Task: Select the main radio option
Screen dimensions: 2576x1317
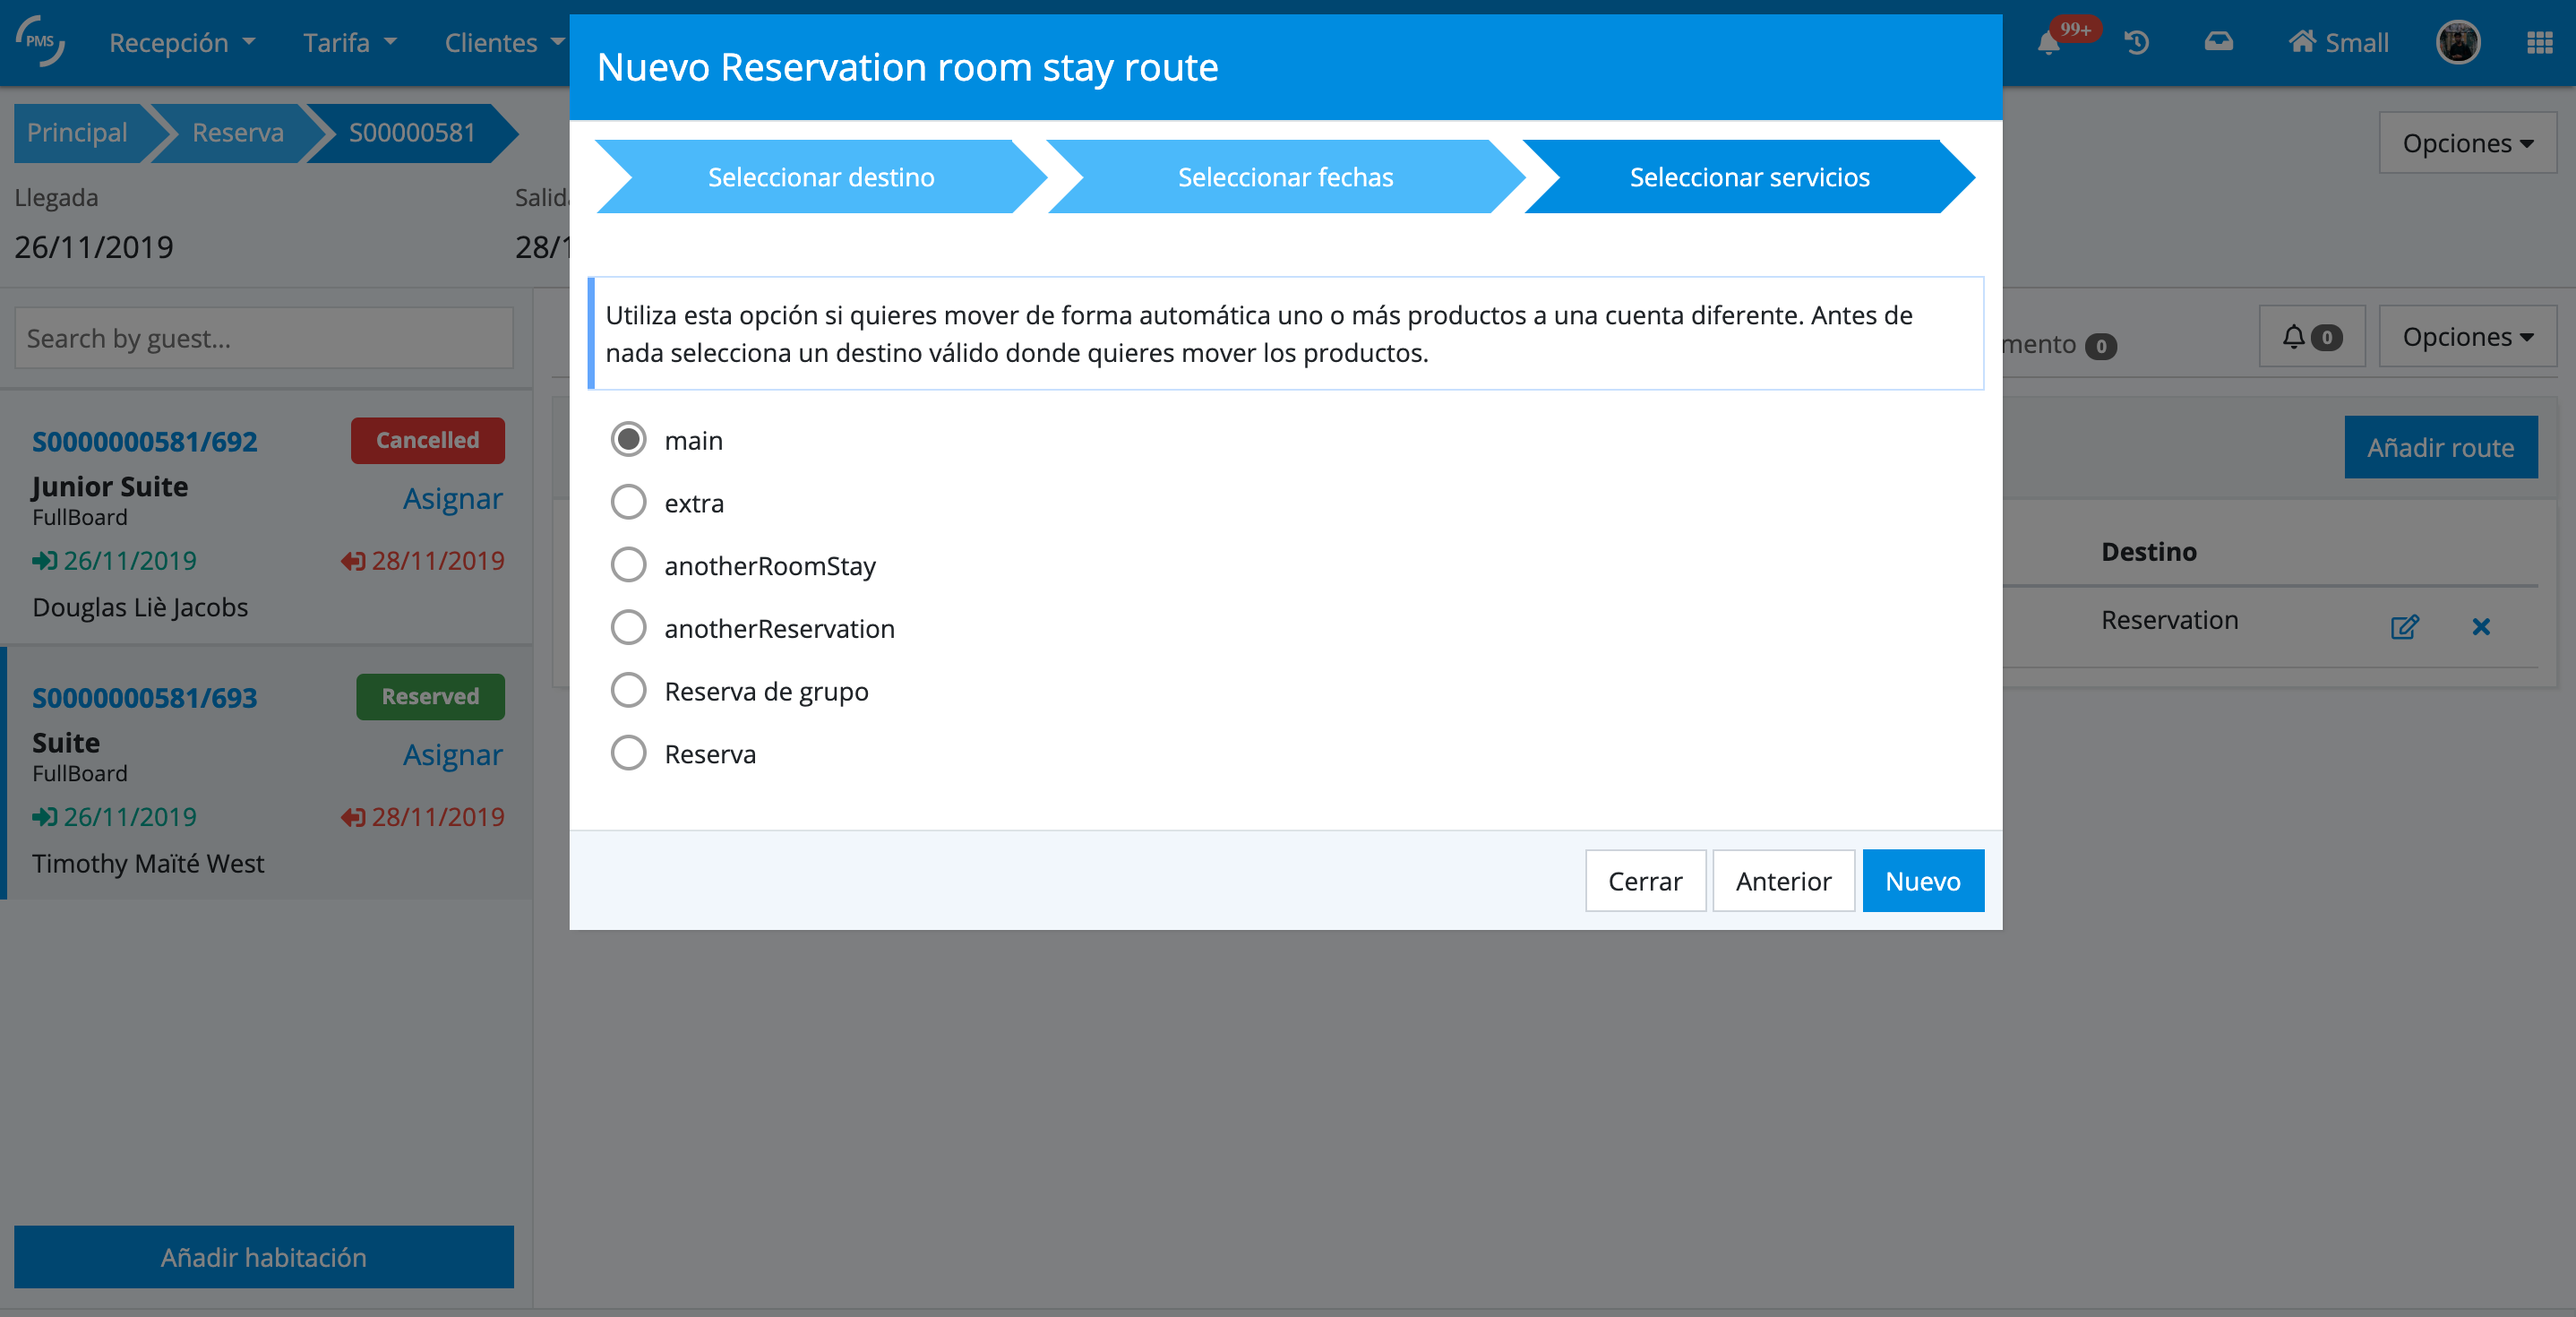Action: tap(628, 440)
